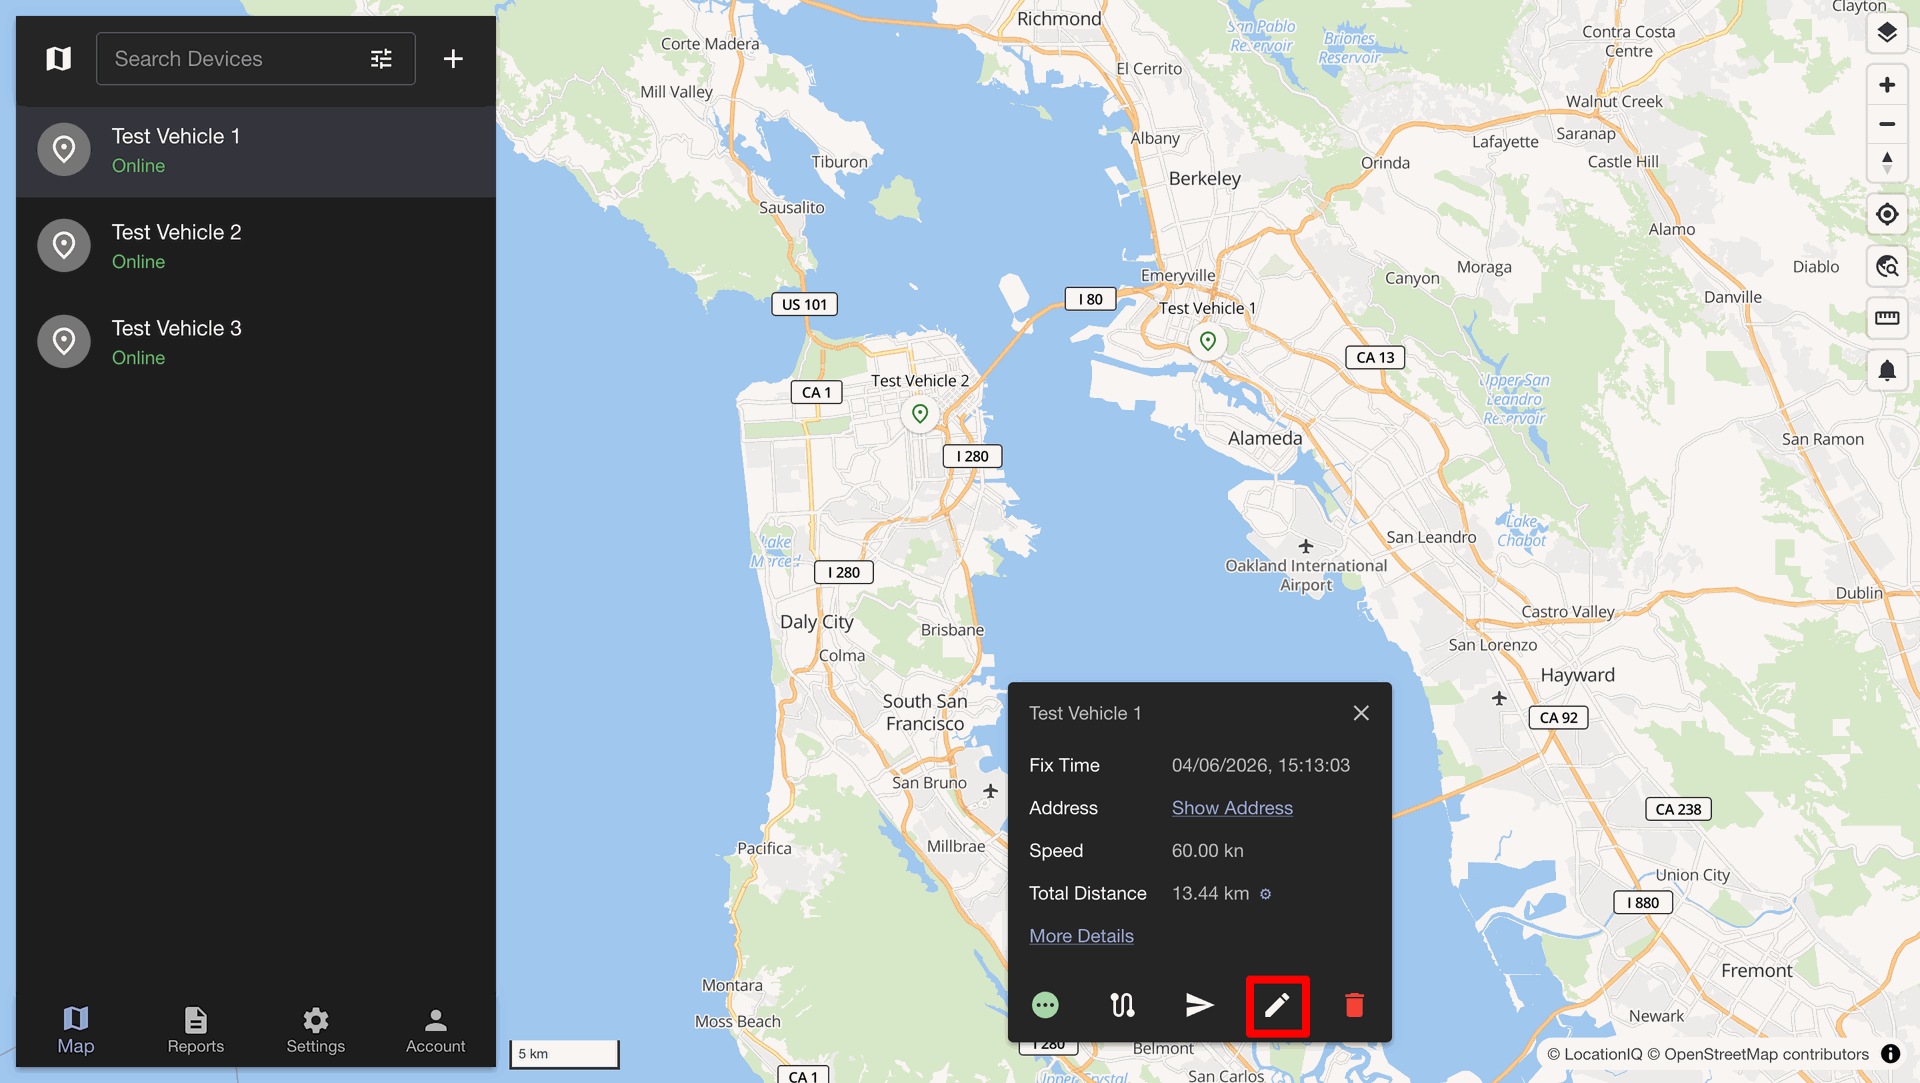Open the device filter options

381,59
